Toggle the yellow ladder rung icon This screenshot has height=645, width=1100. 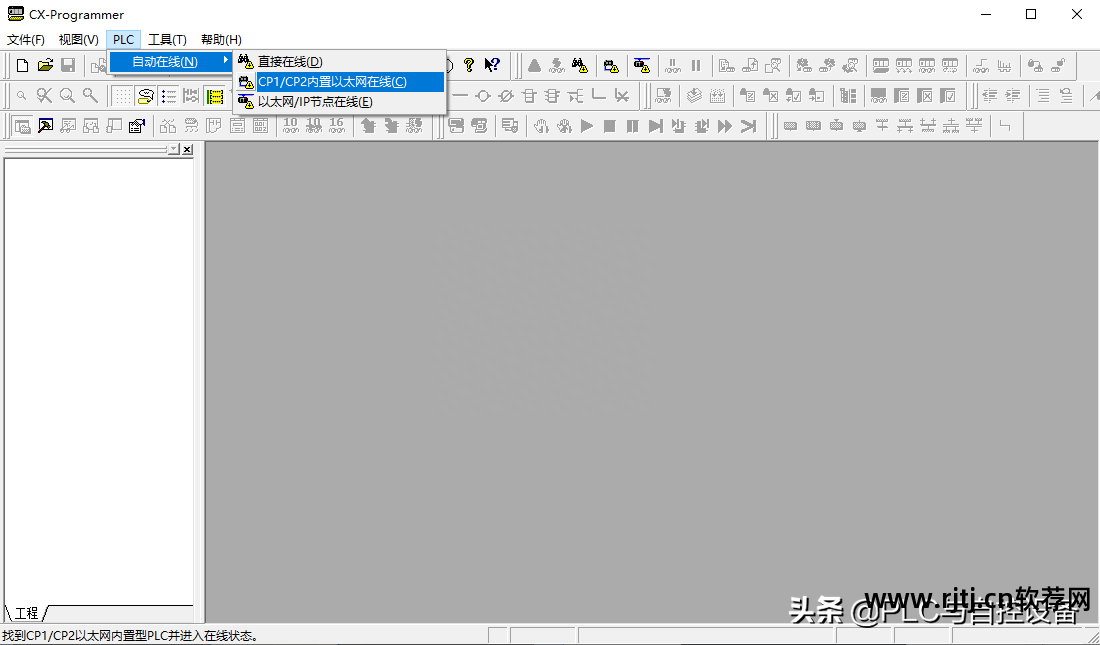[215, 95]
